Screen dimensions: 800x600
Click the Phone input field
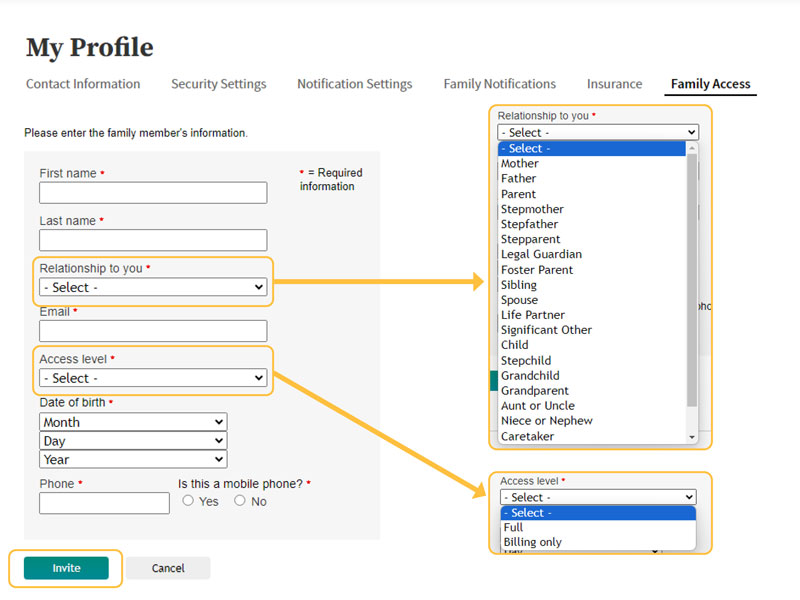point(105,503)
